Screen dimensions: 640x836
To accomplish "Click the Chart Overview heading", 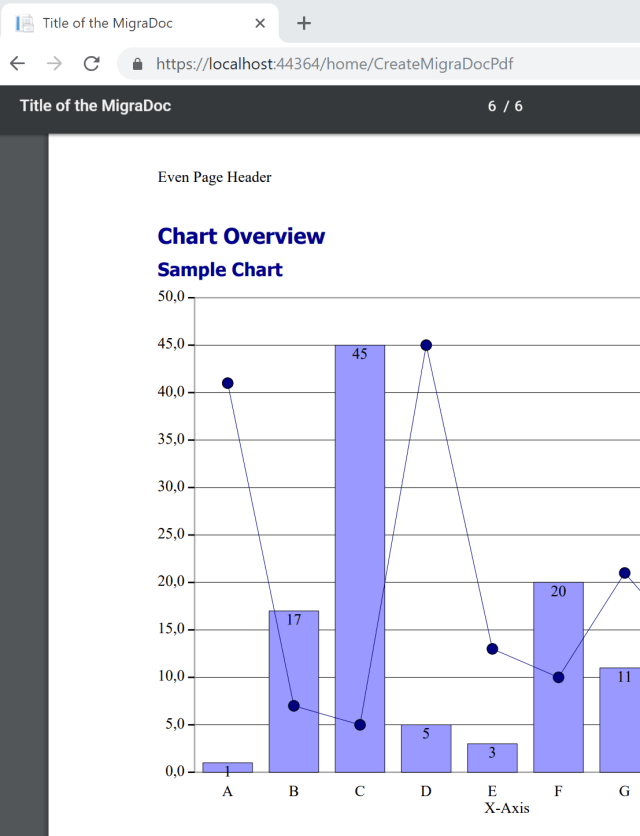I will pos(241,236).
